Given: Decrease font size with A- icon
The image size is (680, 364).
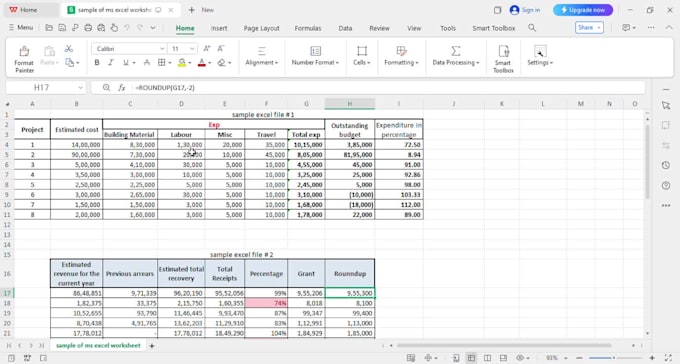Looking at the screenshot, I should coord(220,49).
